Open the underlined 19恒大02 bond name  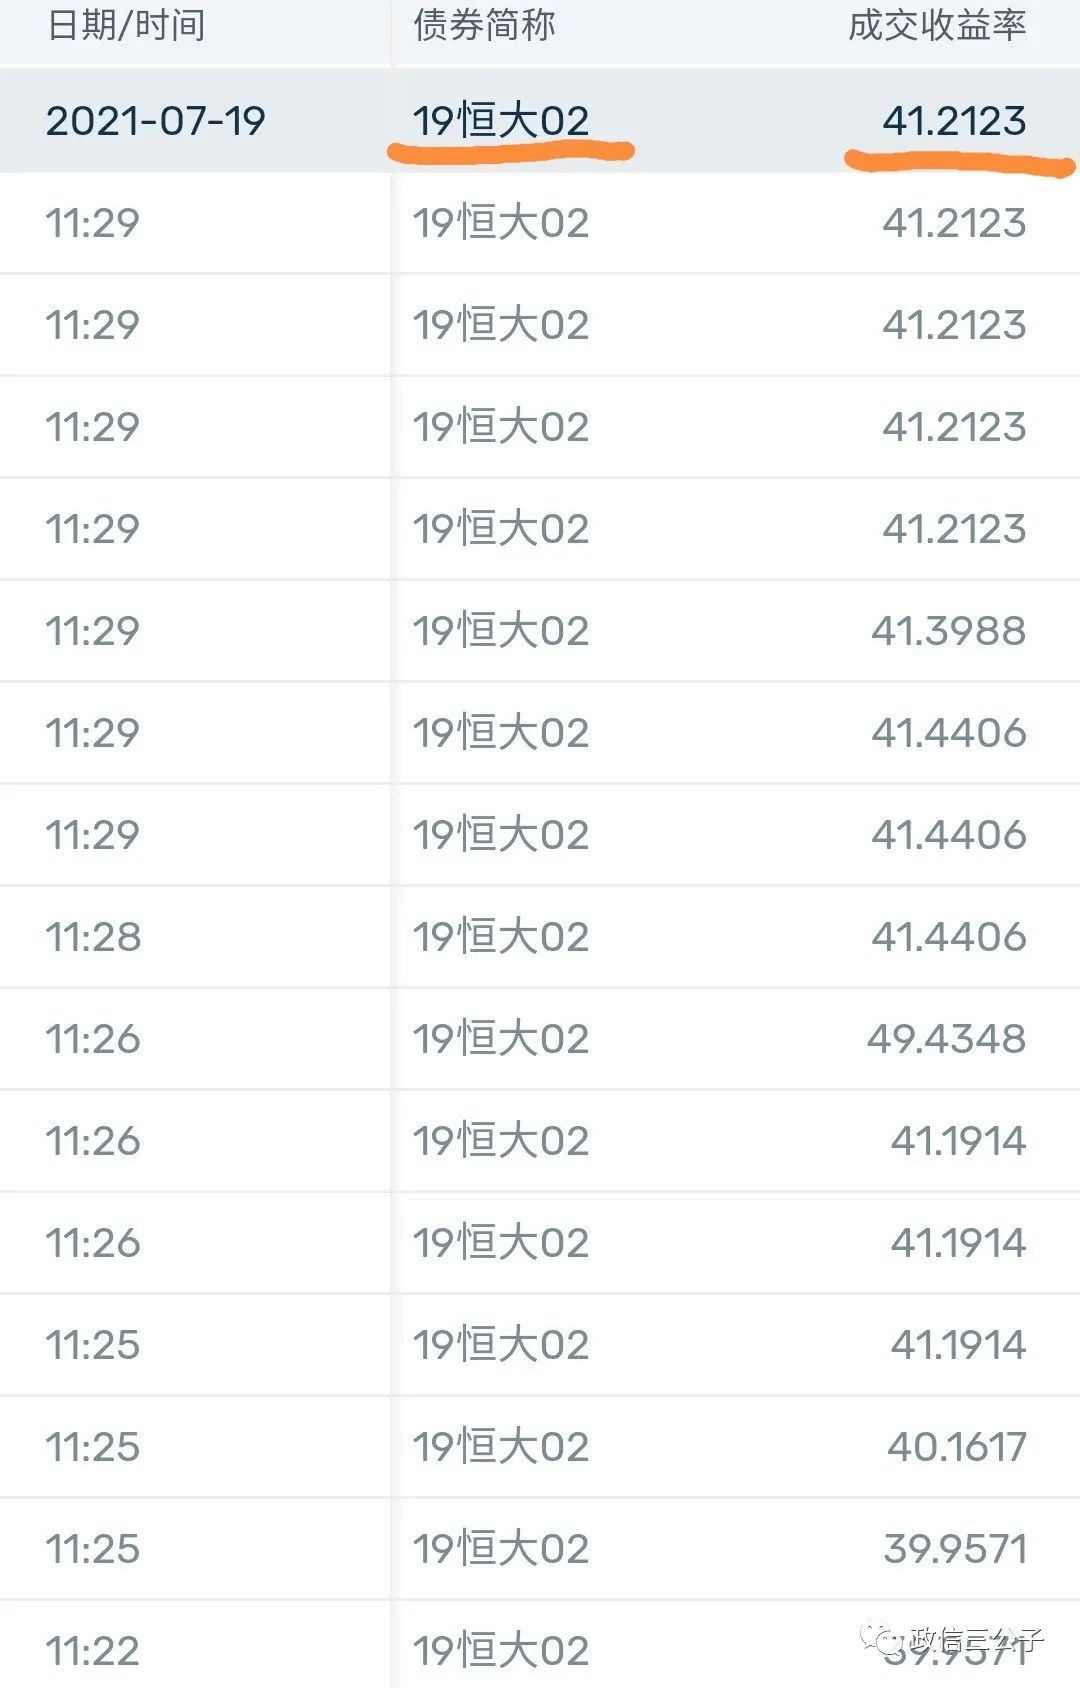[x=501, y=121]
